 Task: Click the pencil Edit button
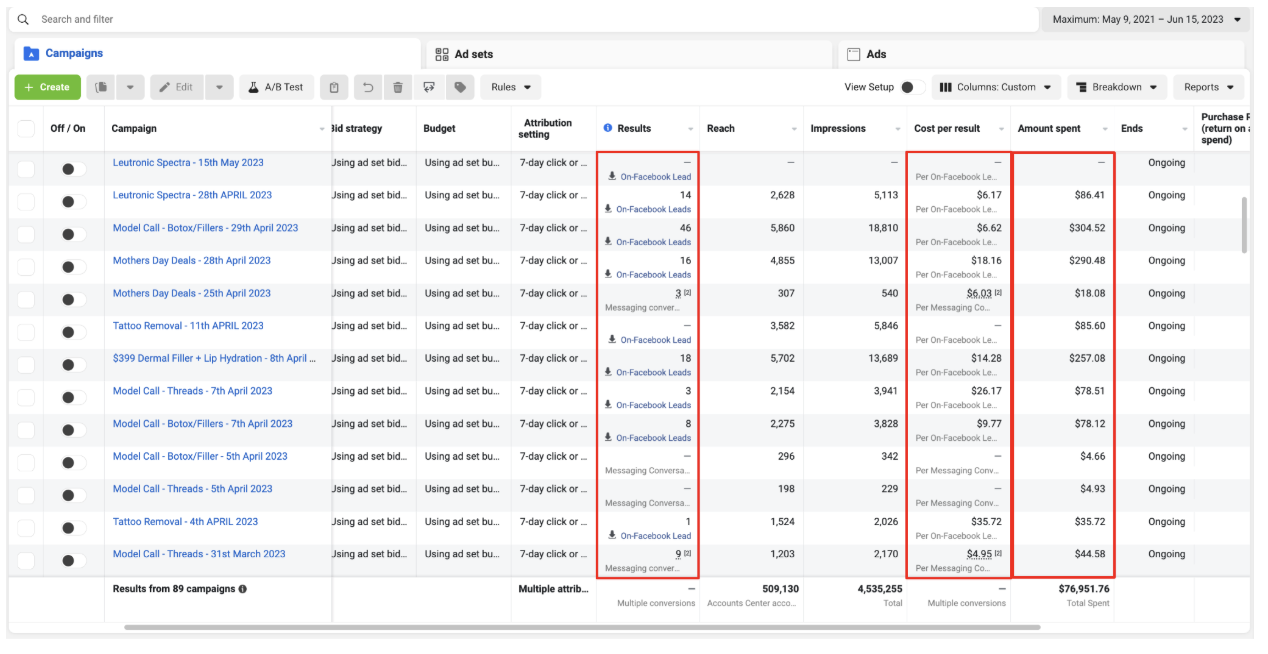click(x=177, y=87)
